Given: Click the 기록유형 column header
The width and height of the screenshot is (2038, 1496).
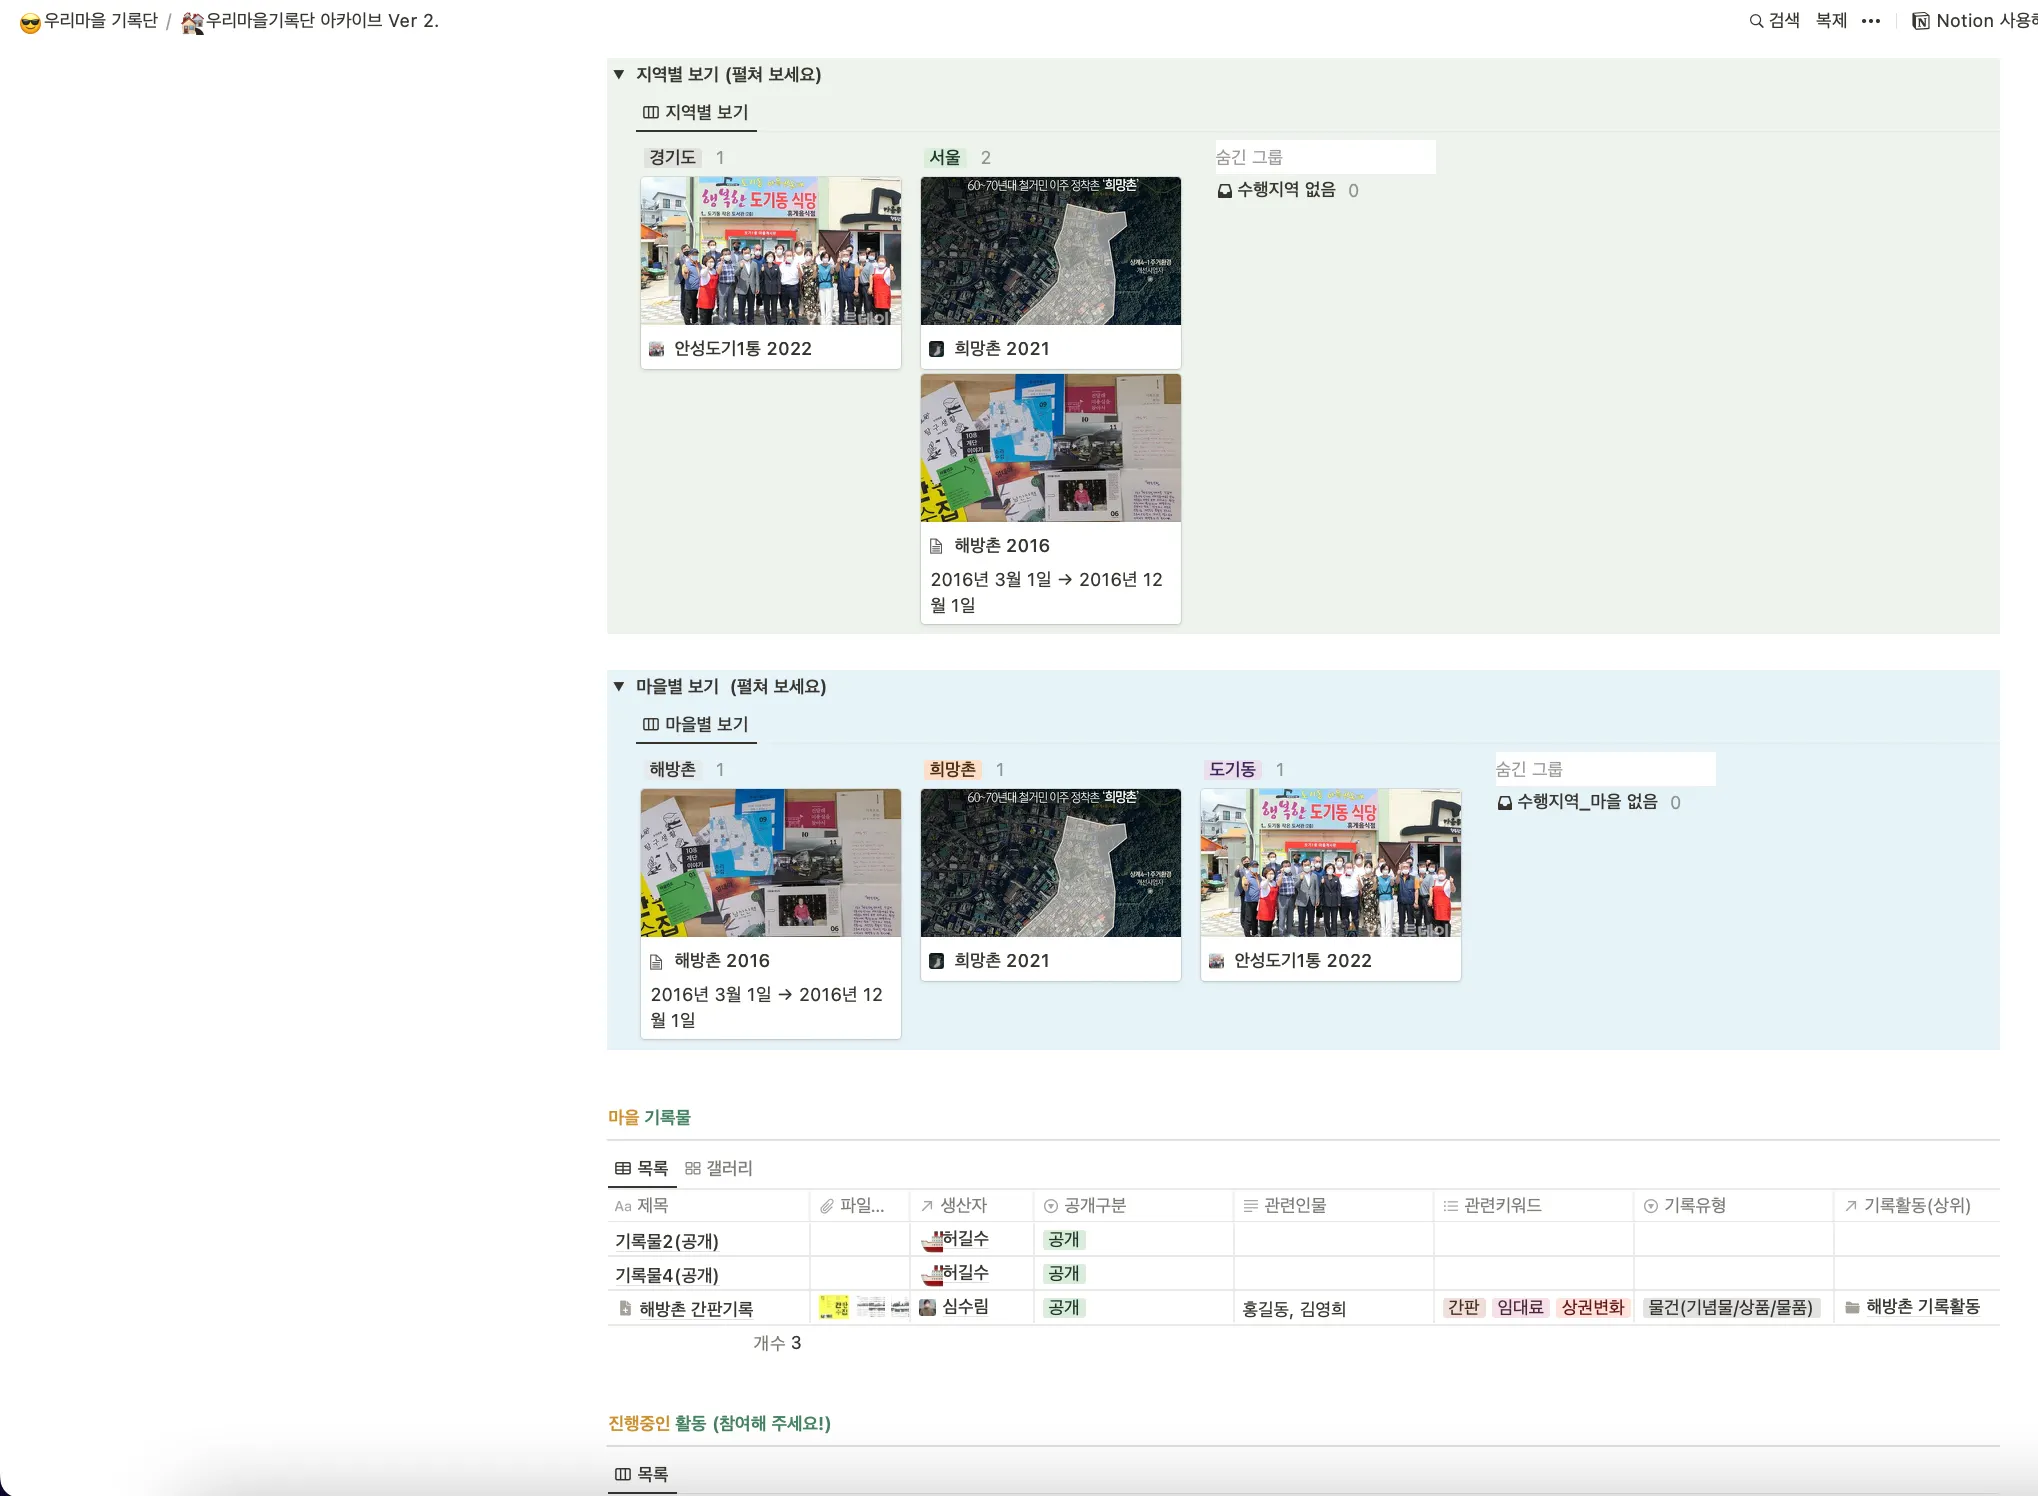Looking at the screenshot, I should (1694, 1205).
